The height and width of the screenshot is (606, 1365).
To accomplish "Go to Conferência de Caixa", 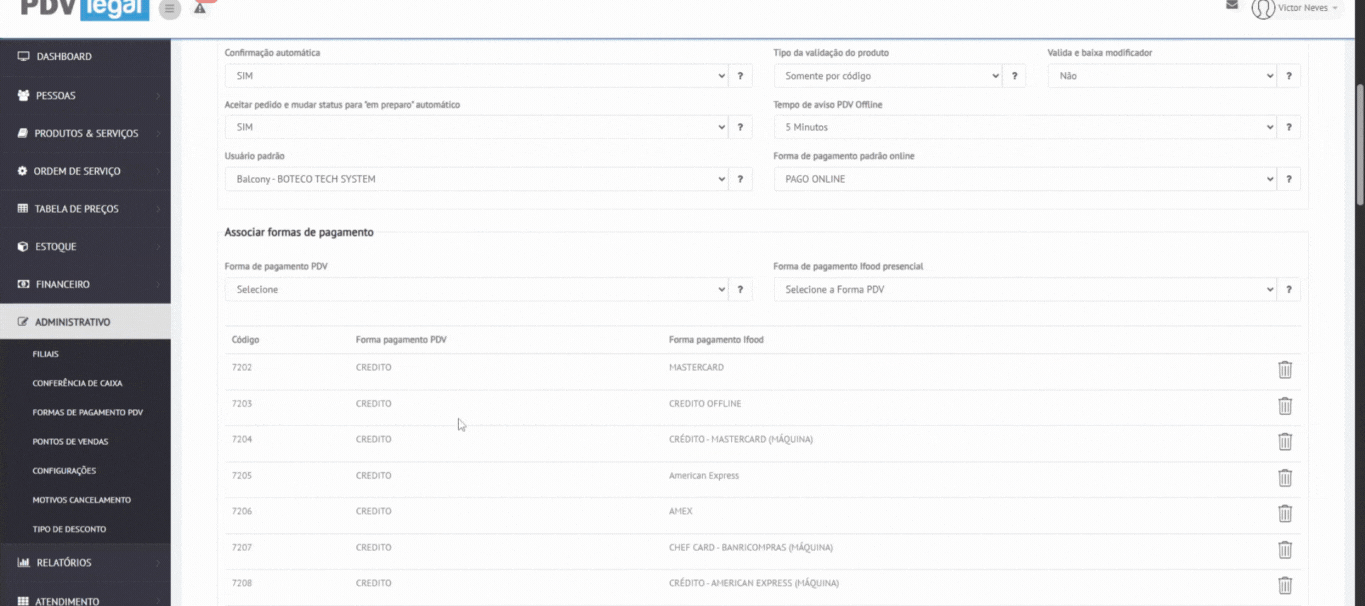I will (77, 383).
